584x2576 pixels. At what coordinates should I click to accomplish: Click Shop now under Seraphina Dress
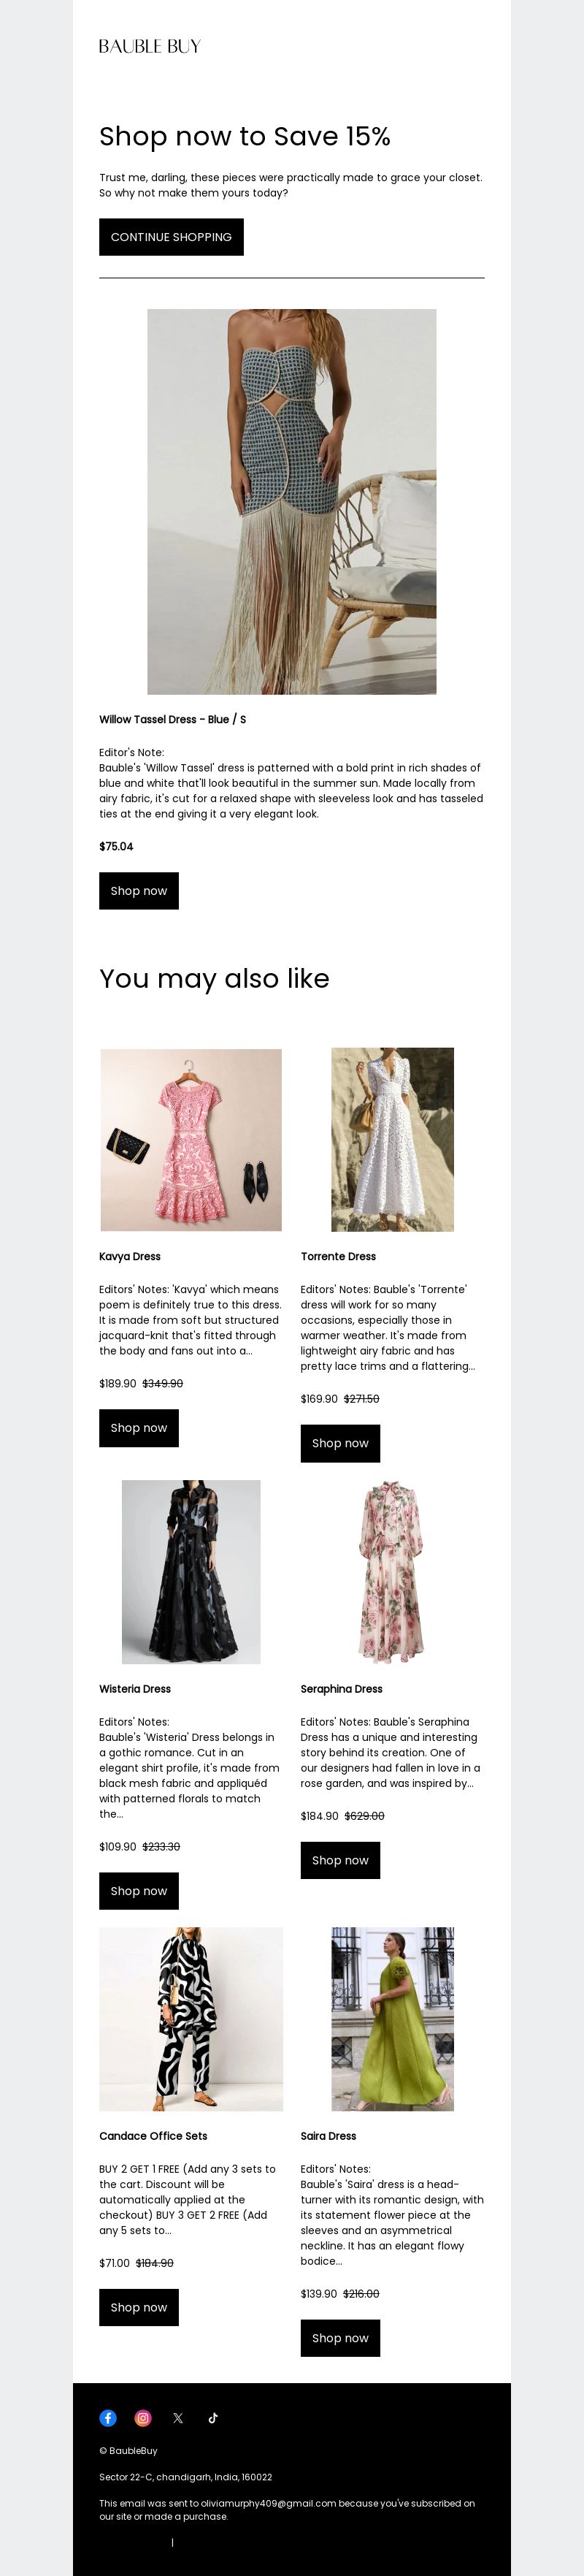coord(340,1860)
